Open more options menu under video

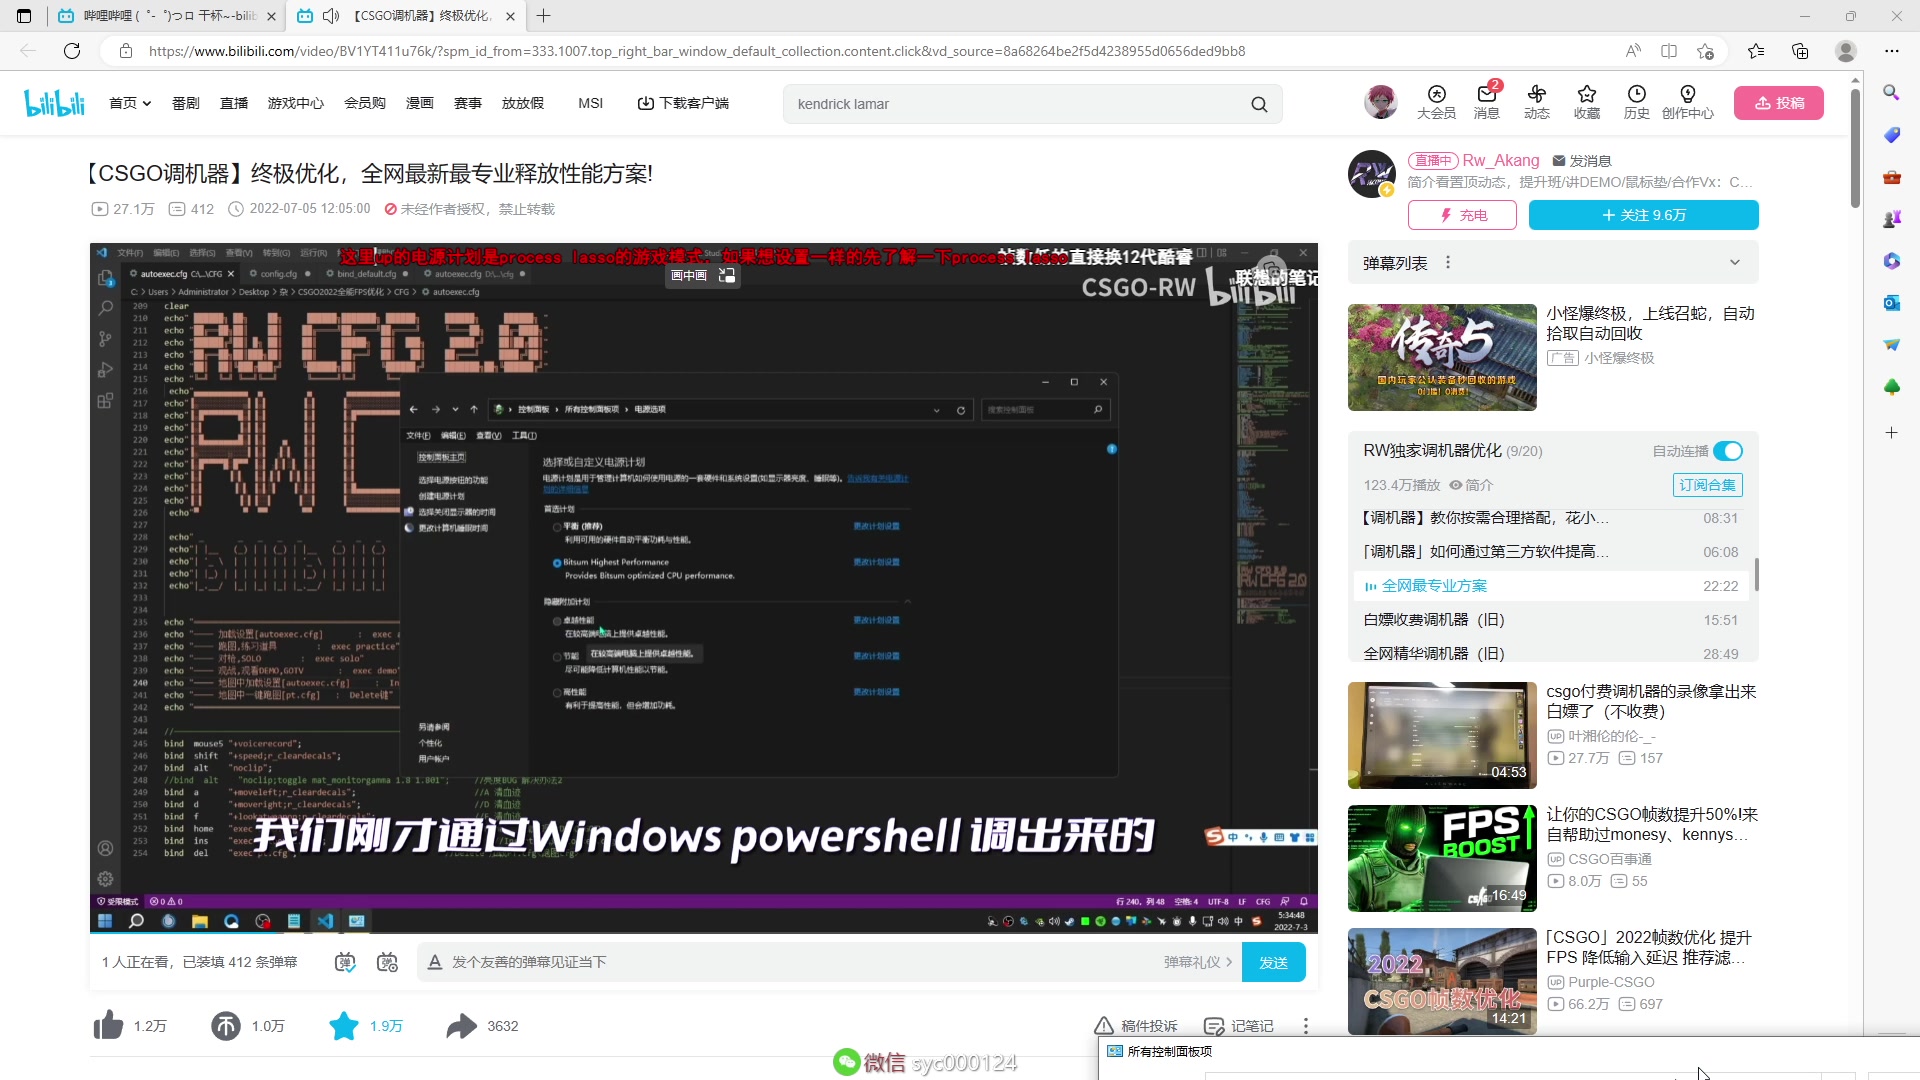[x=1305, y=1026]
